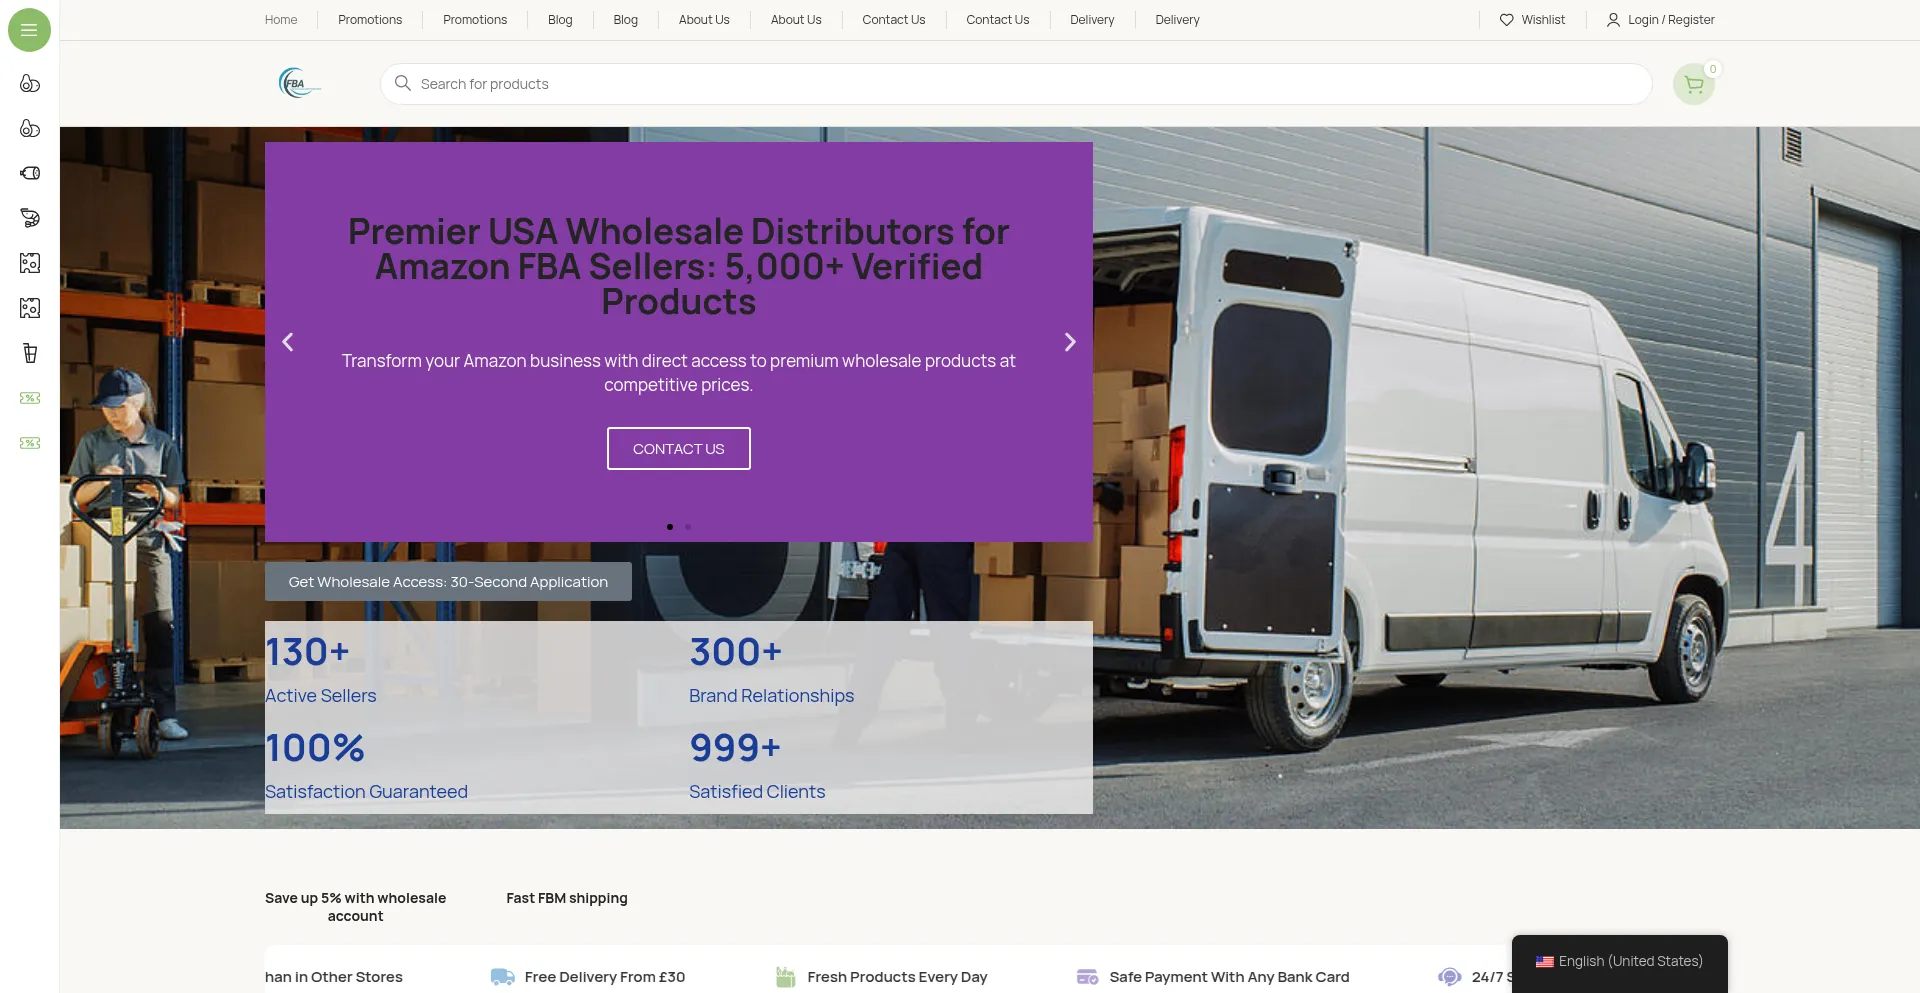The image size is (1920, 993).
Task: Click the Search for products field
Action: [x=1016, y=84]
